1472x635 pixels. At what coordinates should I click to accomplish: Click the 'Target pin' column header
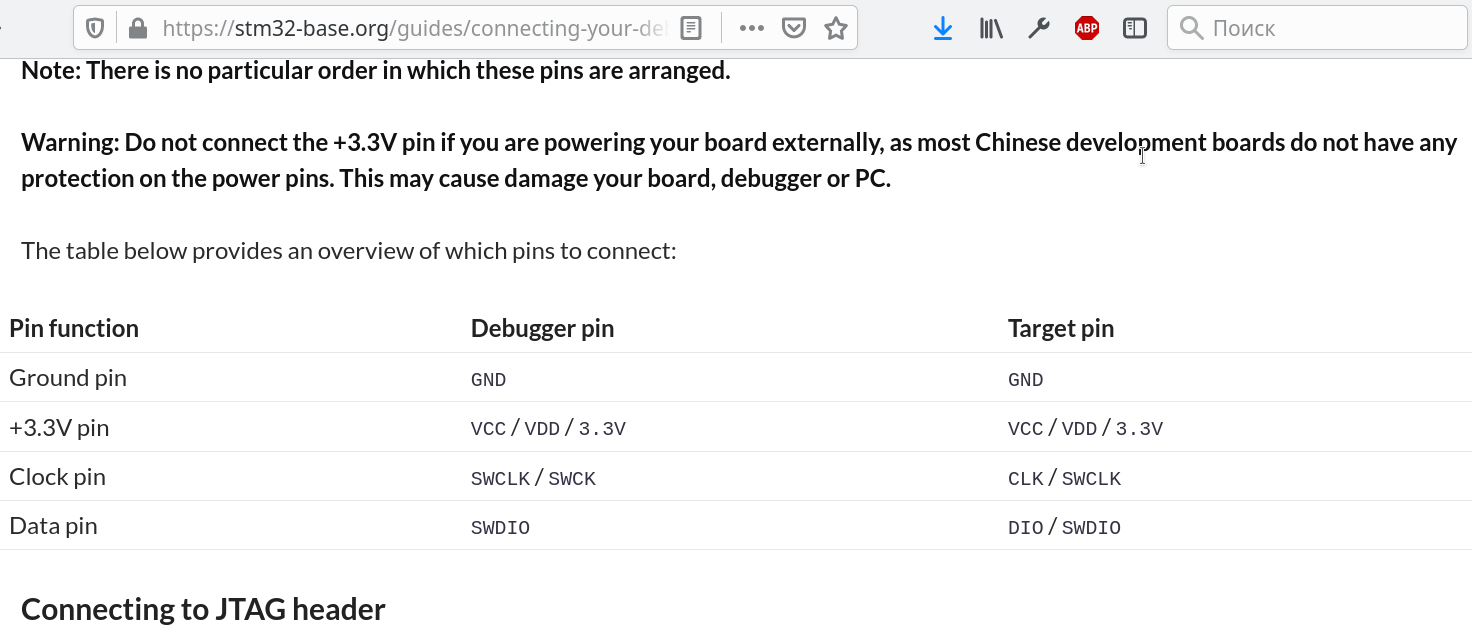[x=1060, y=328]
